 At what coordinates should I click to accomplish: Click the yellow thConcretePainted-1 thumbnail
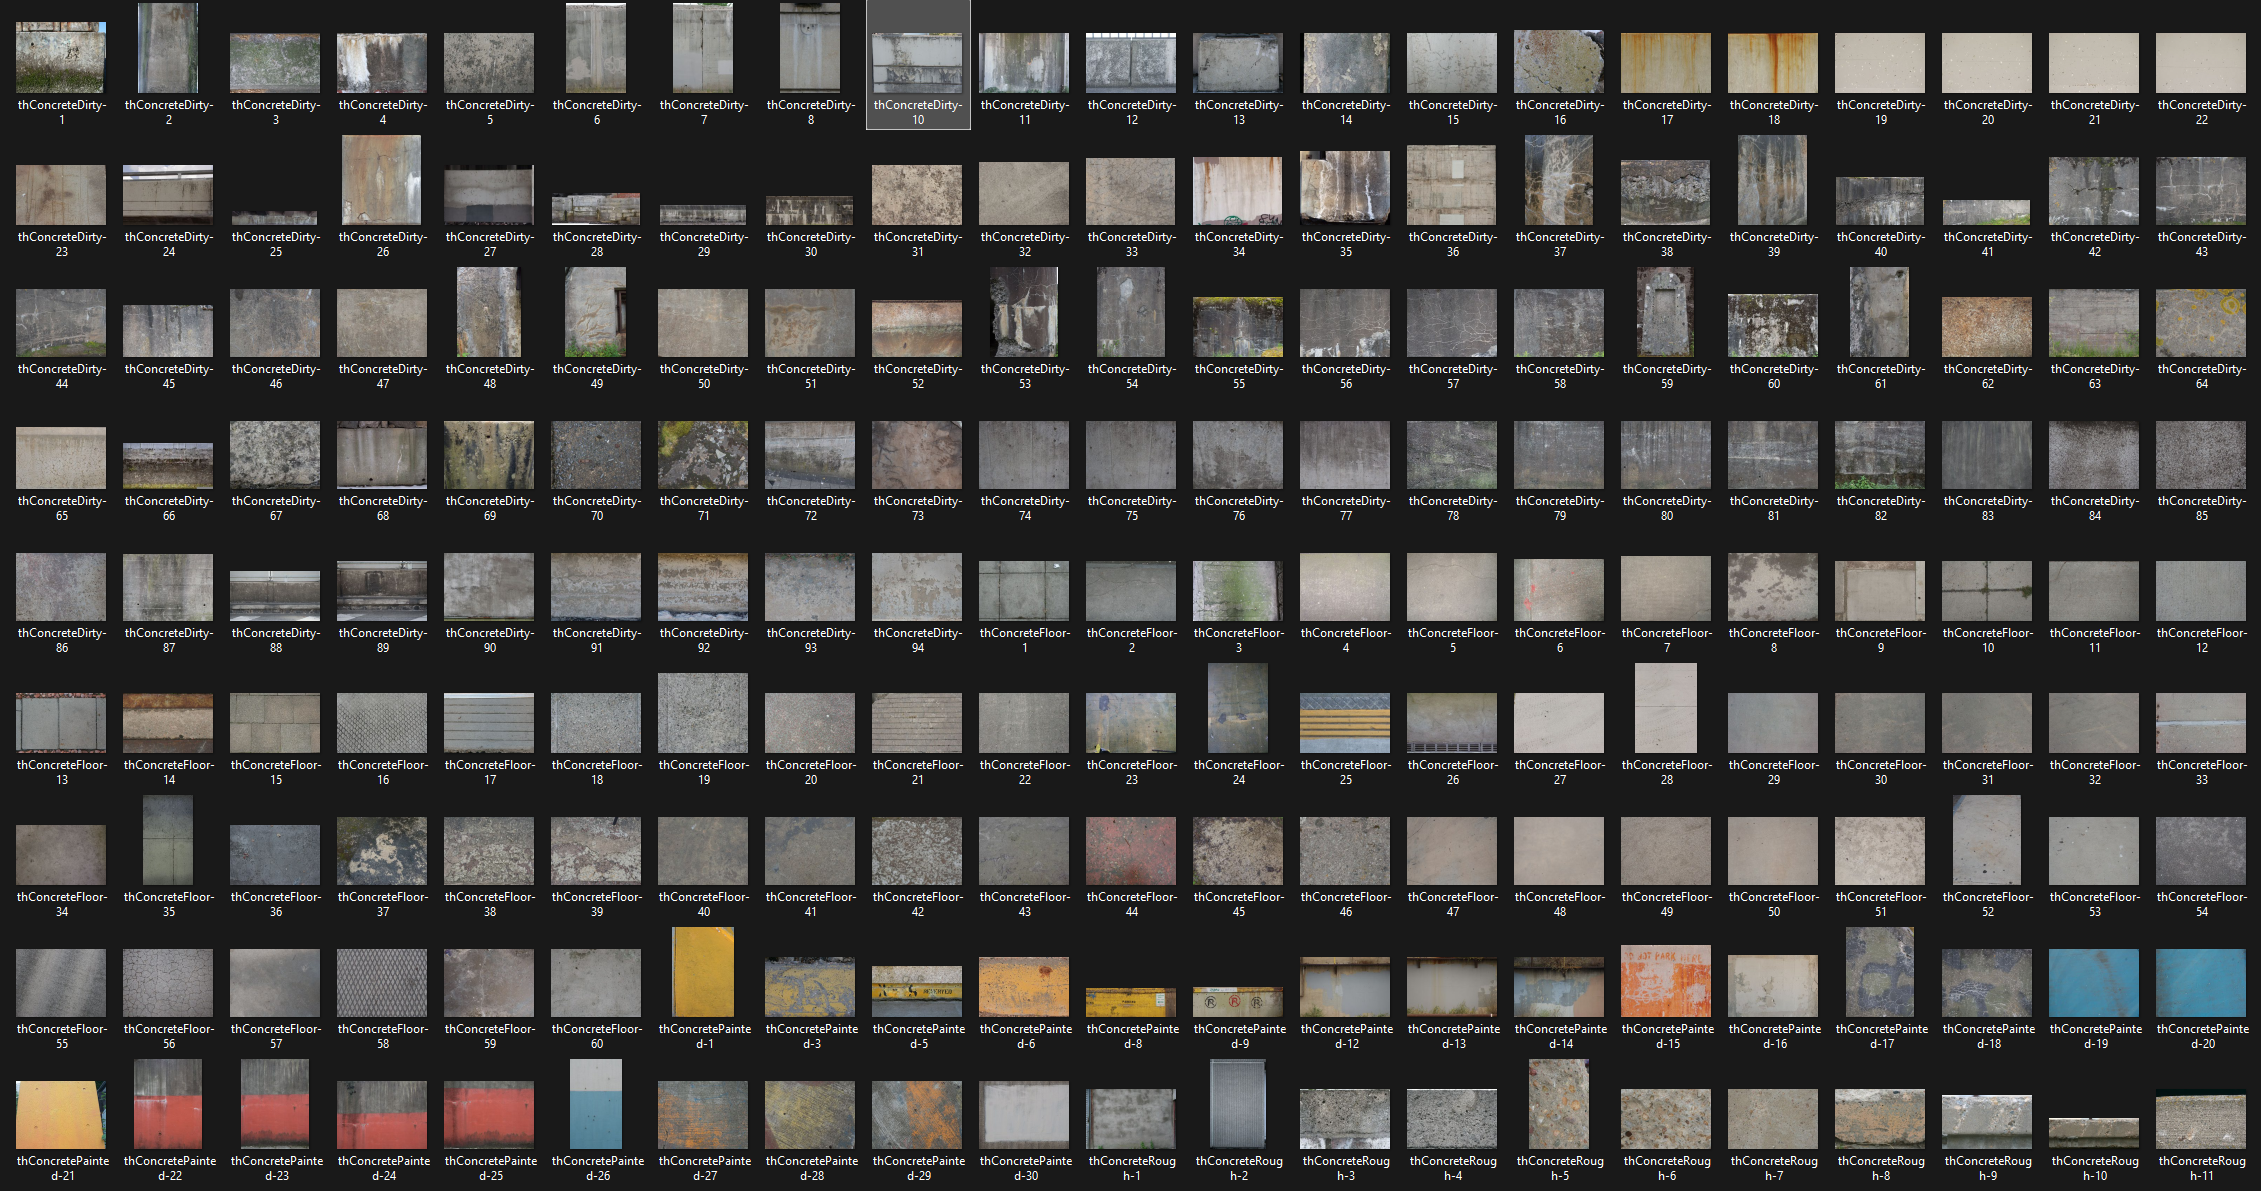click(x=704, y=972)
